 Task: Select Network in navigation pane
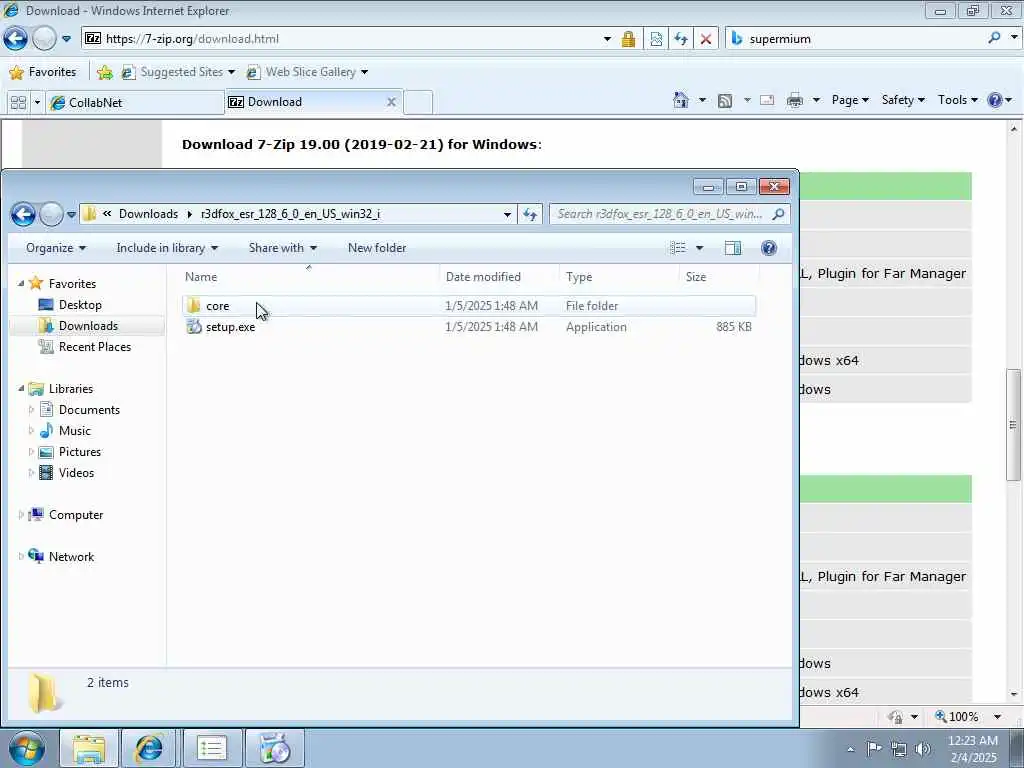[x=71, y=556]
